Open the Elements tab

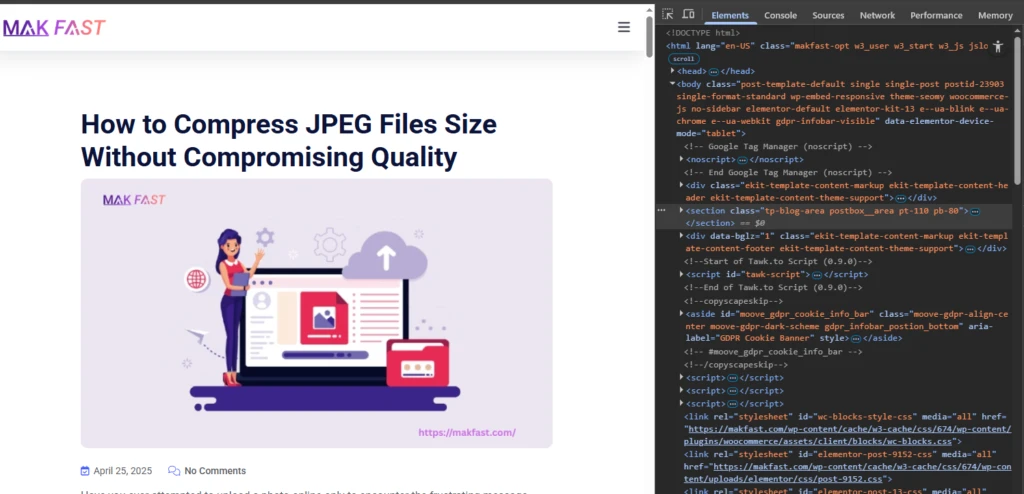(x=730, y=15)
